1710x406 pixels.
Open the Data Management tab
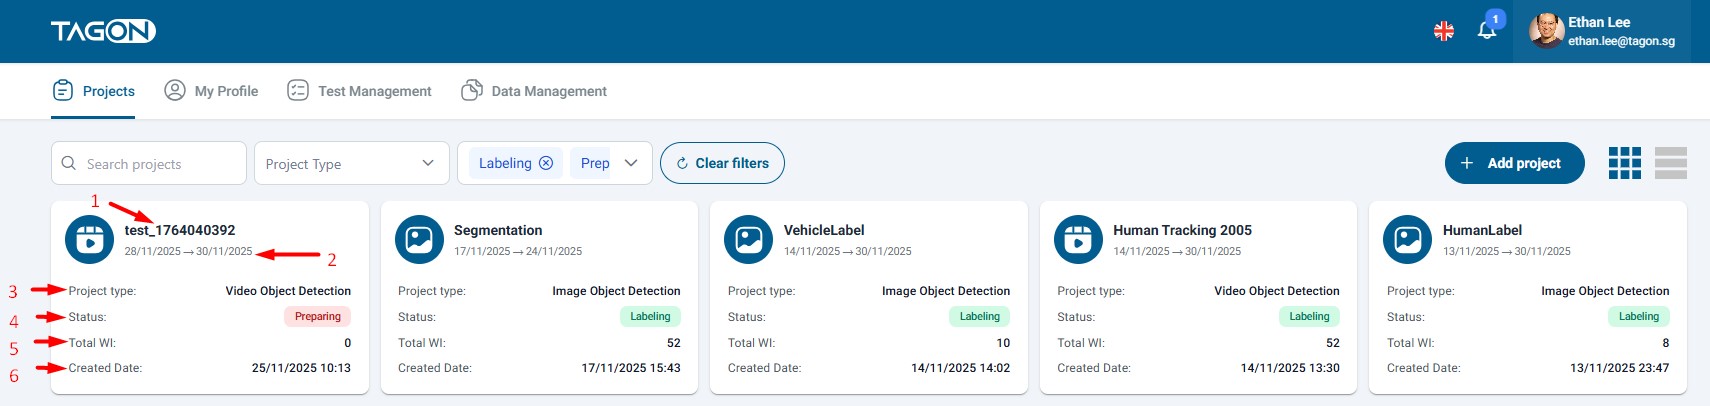tap(534, 91)
